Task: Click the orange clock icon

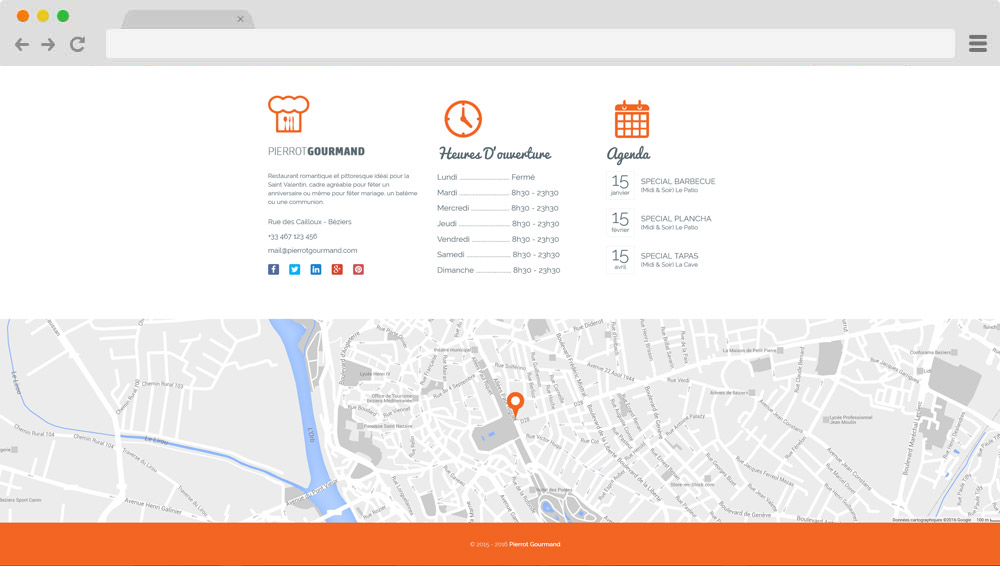Action: (x=463, y=119)
